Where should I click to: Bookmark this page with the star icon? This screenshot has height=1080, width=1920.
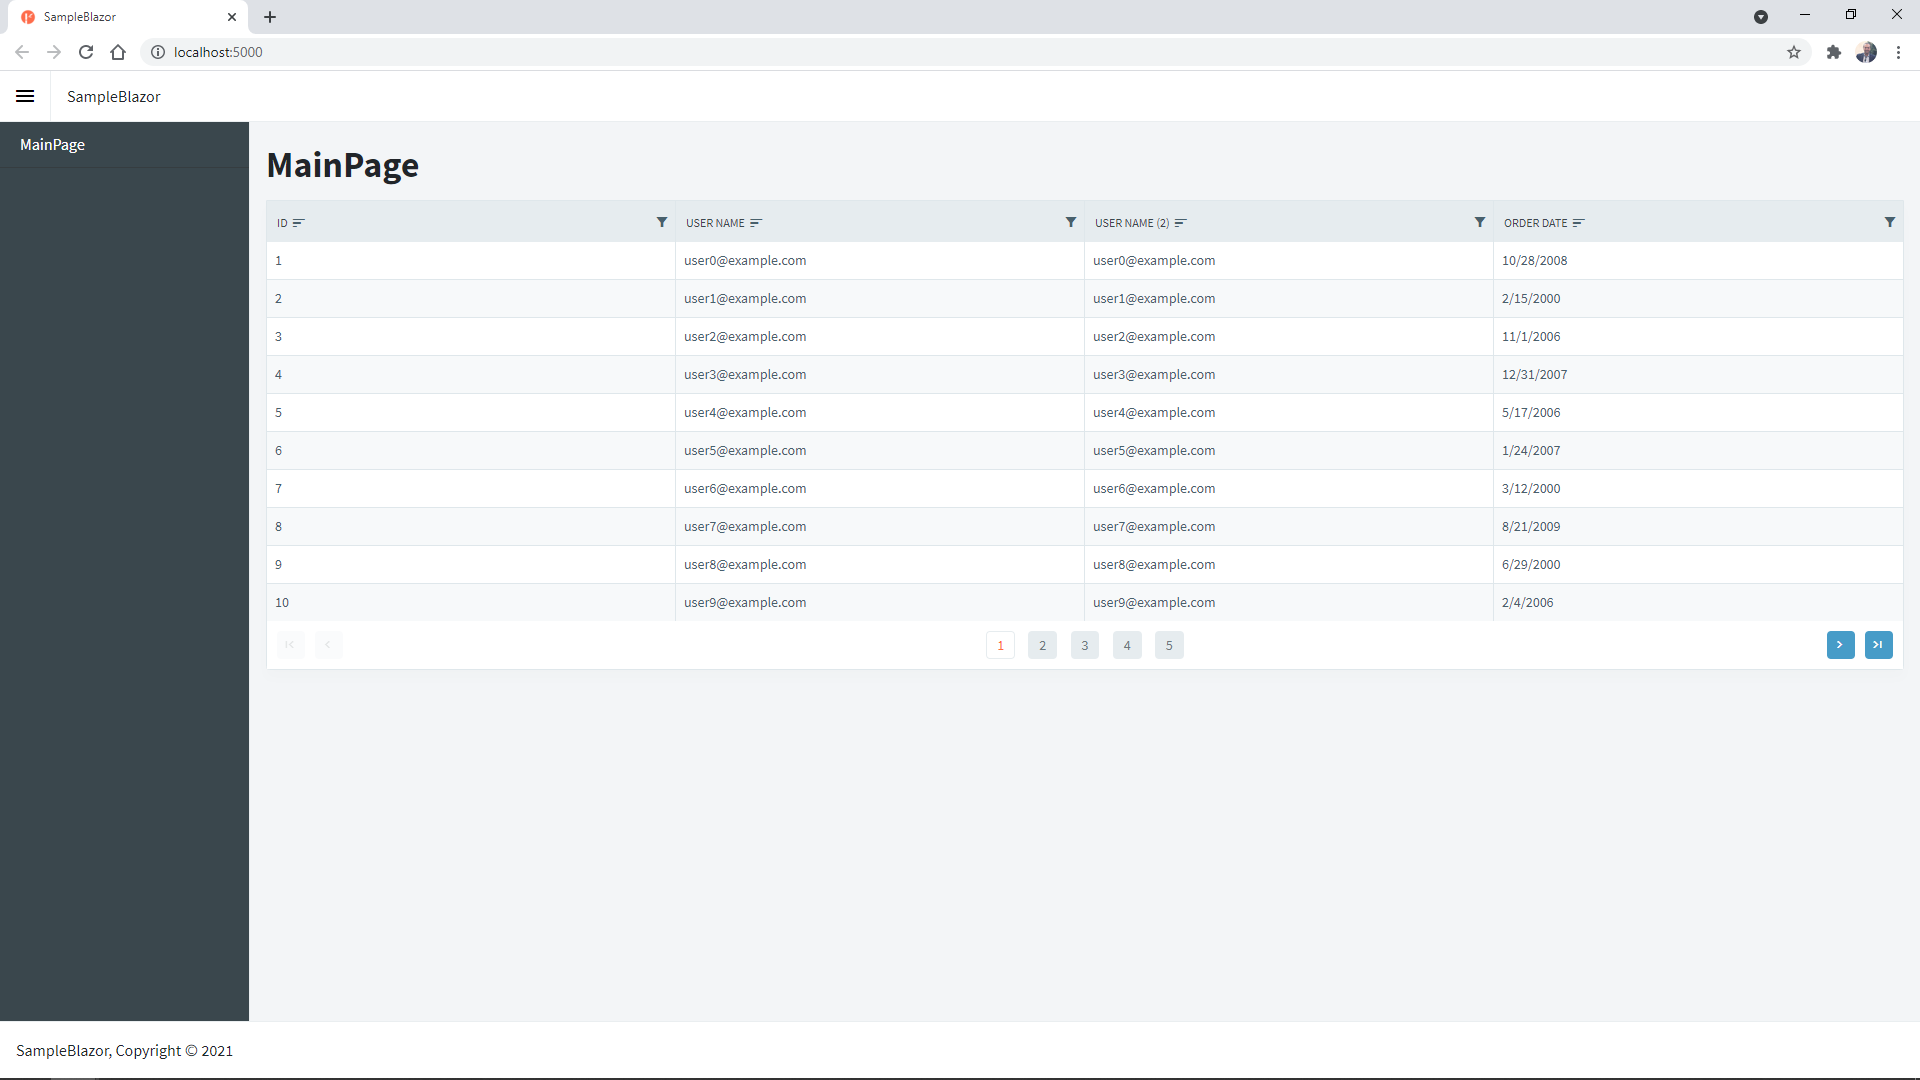[x=1794, y=52]
